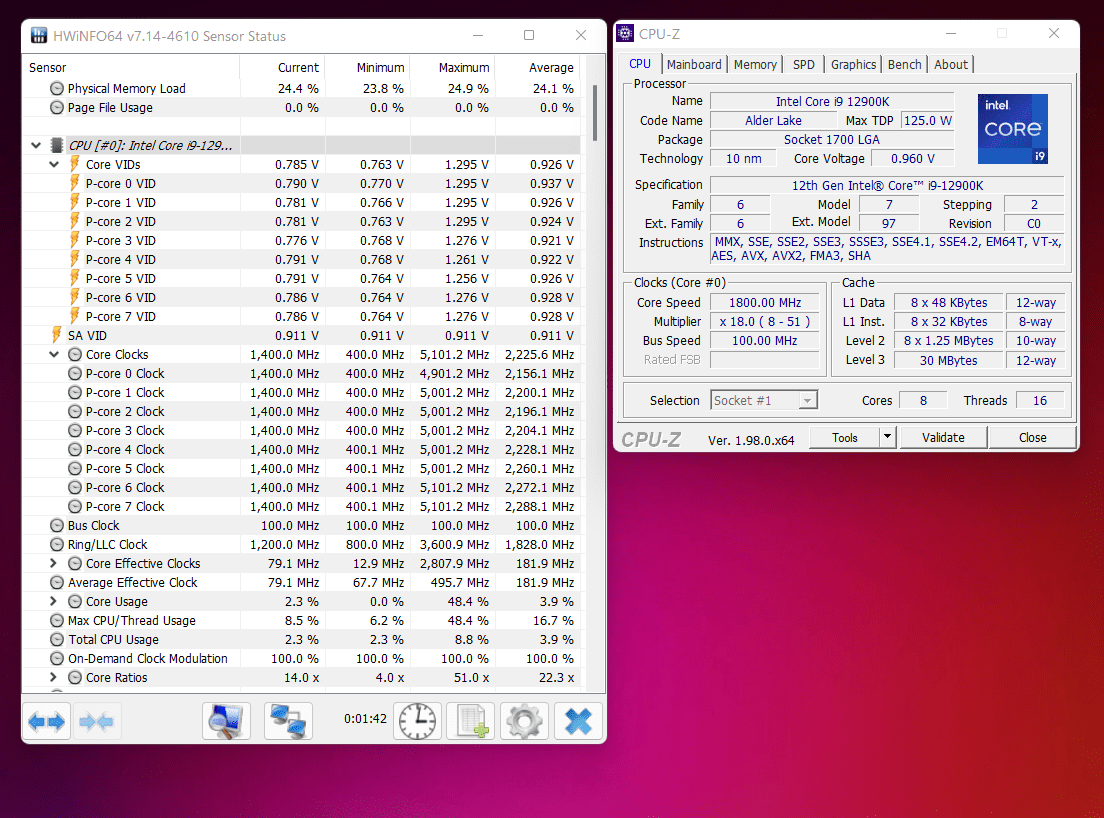Switch to the CPU tab in CPU-Z
The height and width of the screenshot is (818, 1104).
tap(640, 64)
